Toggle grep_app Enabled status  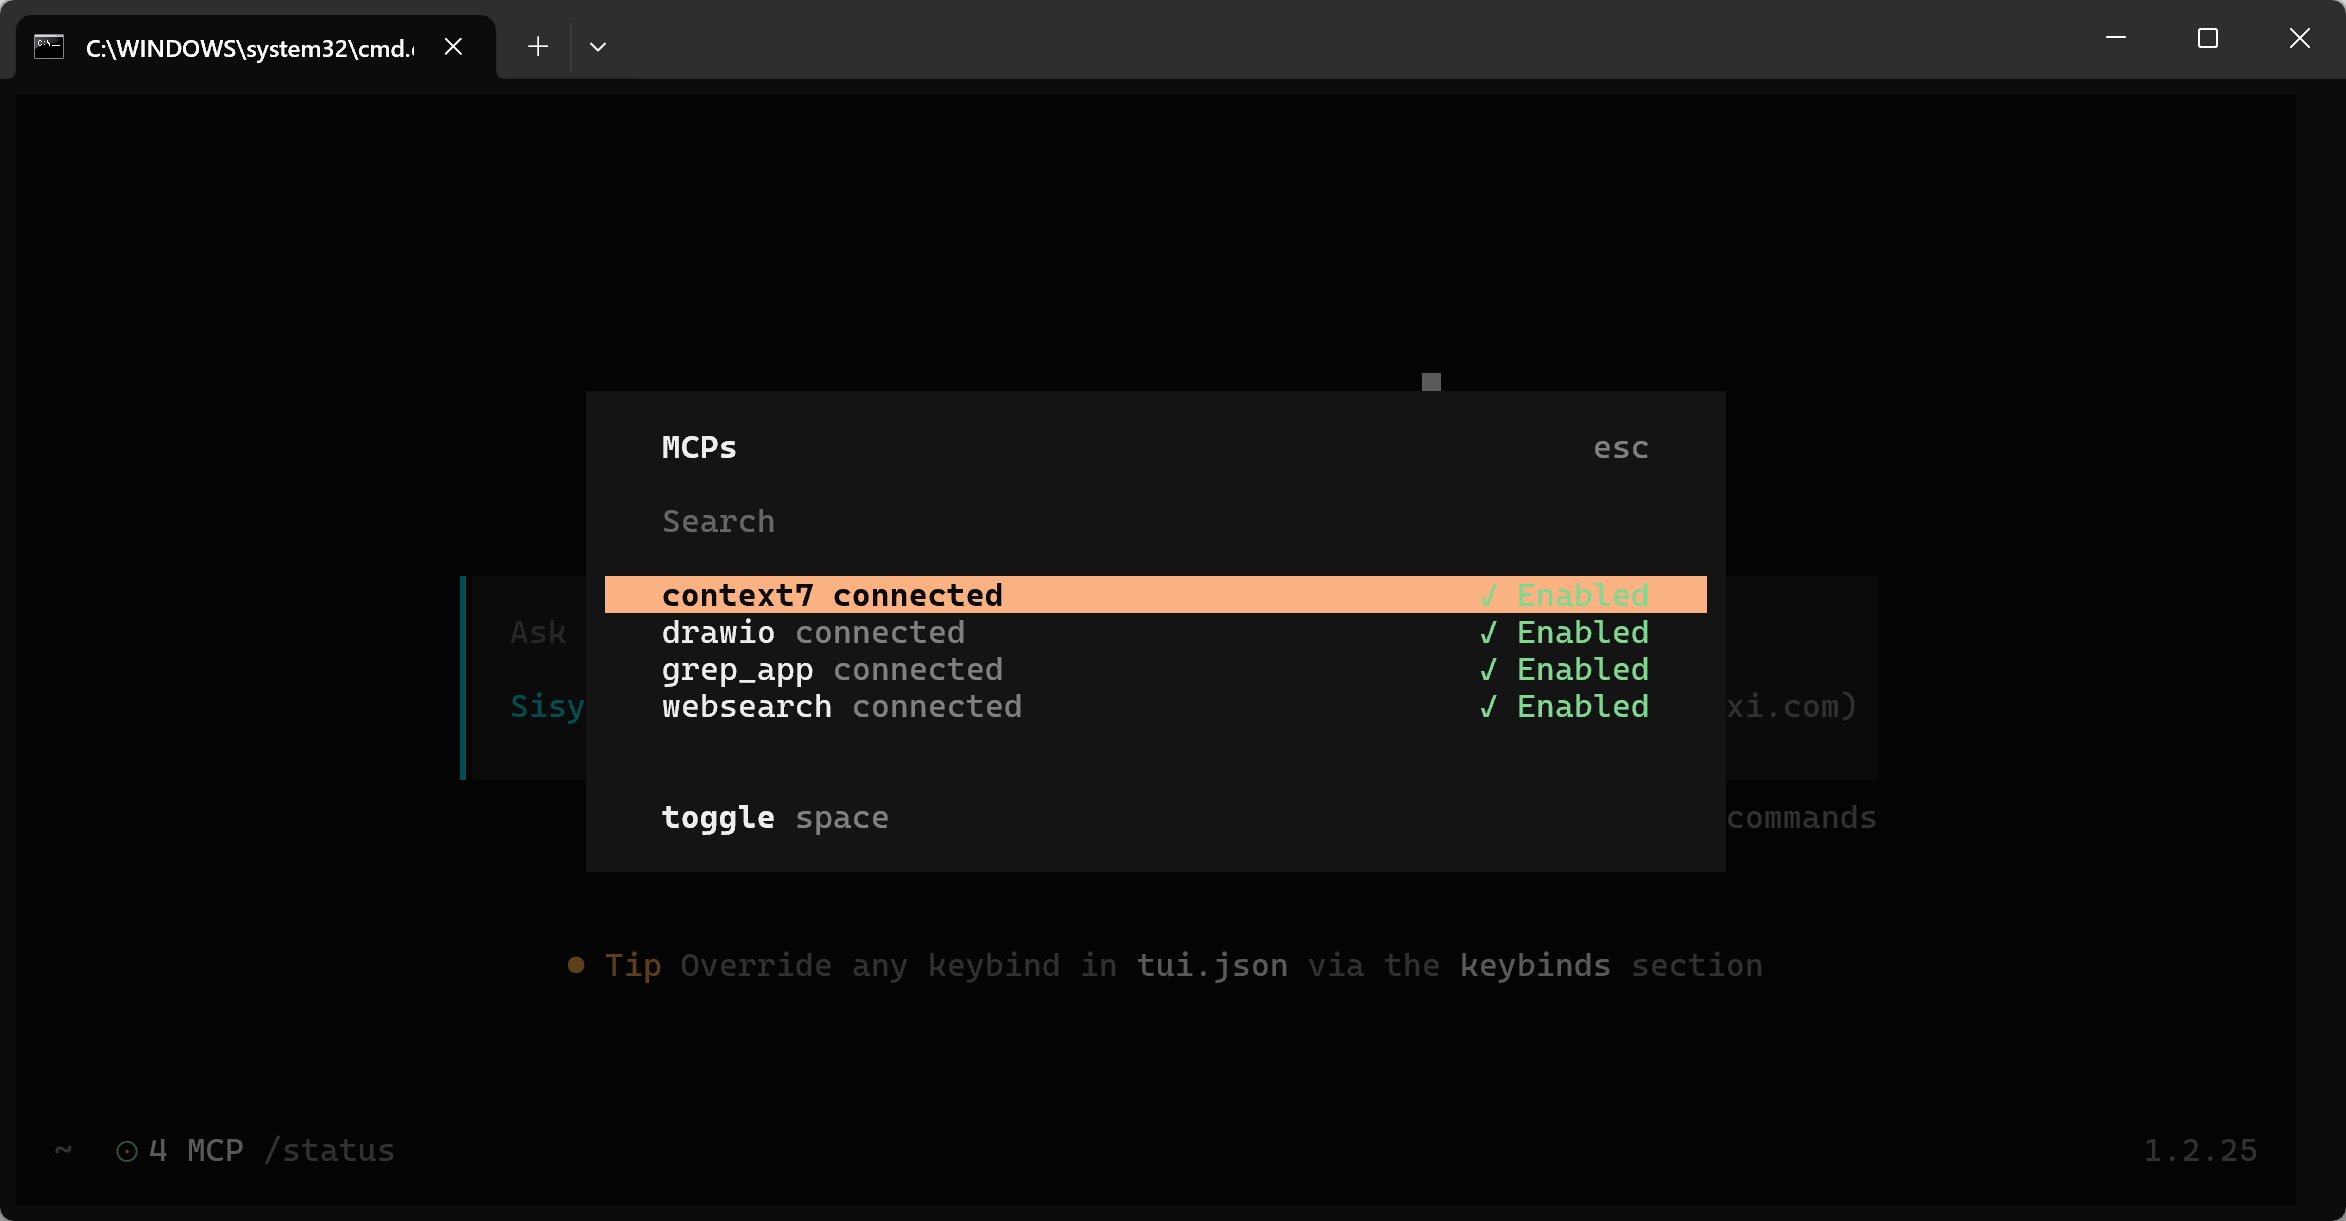[x=1565, y=669]
